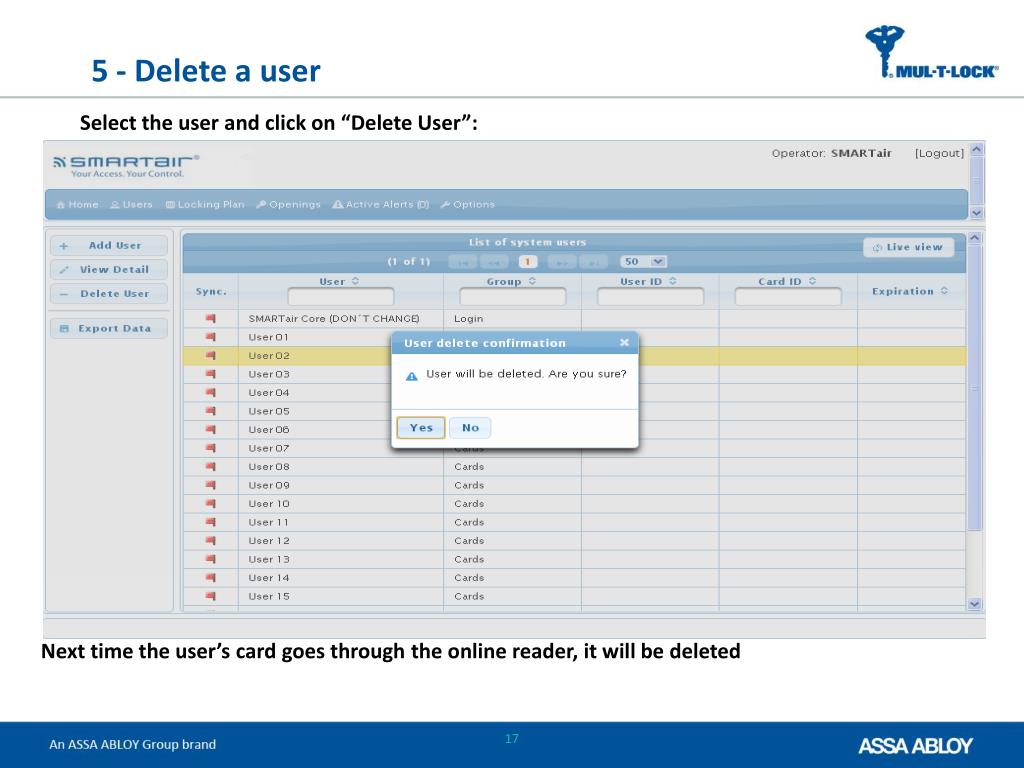The image size is (1024, 768).
Task: Go to the first page of users
Action: point(463,262)
